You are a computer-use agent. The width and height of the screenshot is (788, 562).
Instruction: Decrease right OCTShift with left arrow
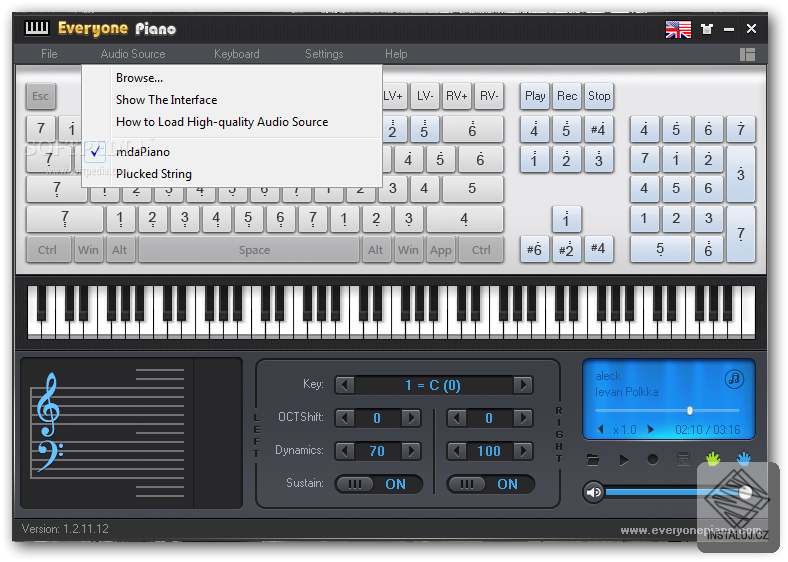(x=457, y=418)
